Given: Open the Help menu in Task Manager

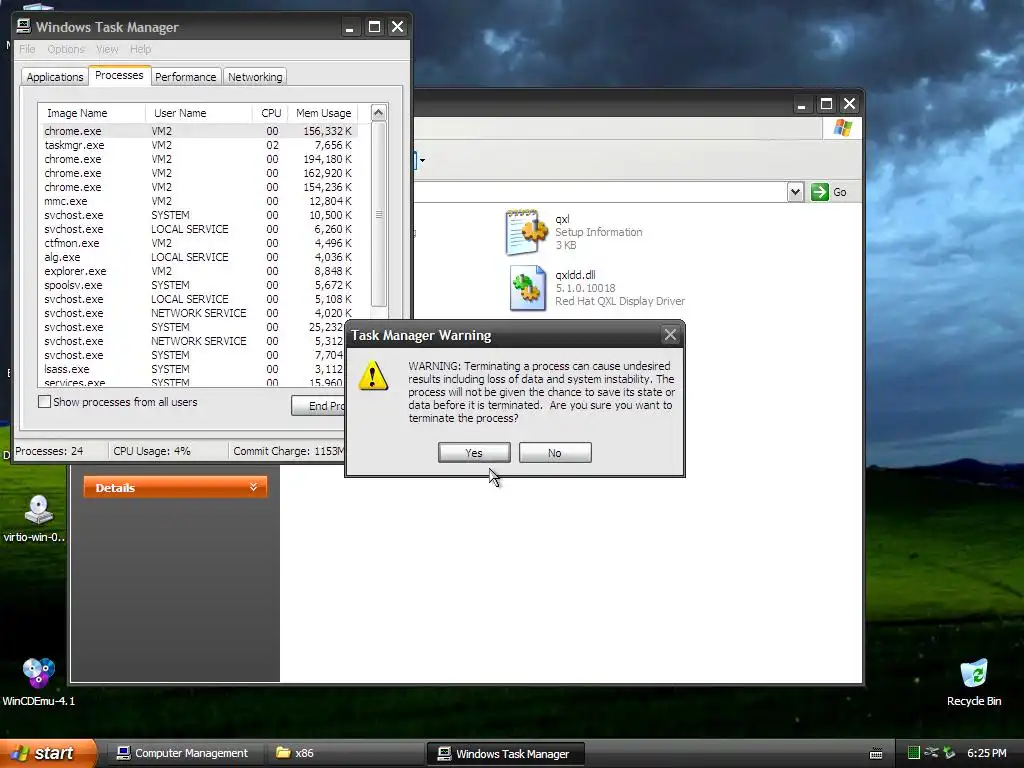Looking at the screenshot, I should (140, 49).
